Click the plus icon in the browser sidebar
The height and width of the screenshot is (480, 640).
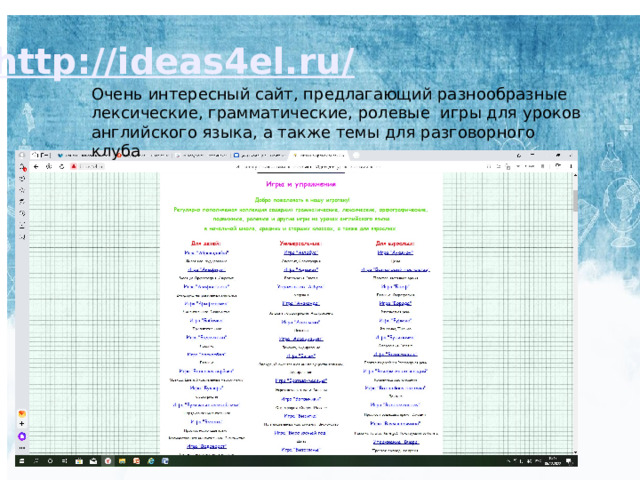[22, 424]
